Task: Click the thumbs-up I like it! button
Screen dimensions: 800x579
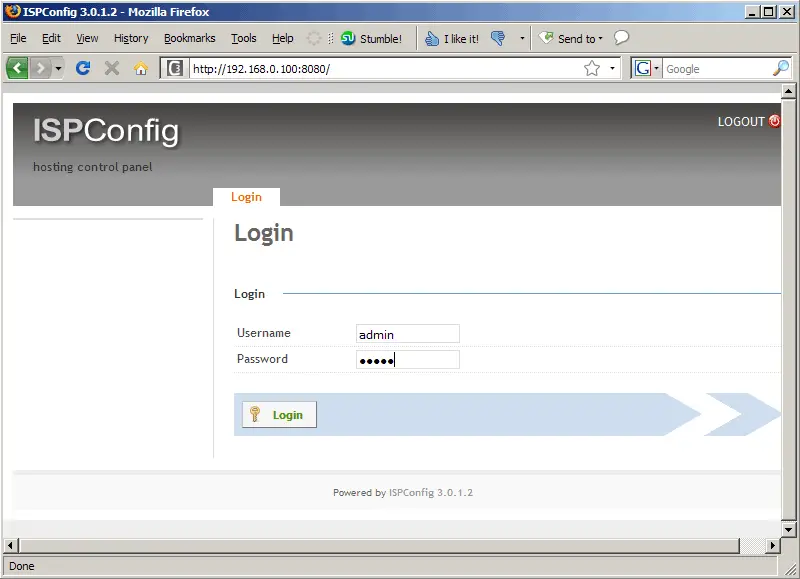Action: pos(452,39)
